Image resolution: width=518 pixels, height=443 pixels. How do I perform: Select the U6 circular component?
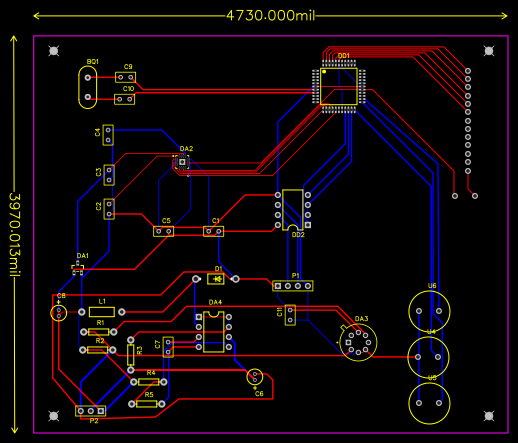pyautogui.click(x=429, y=311)
